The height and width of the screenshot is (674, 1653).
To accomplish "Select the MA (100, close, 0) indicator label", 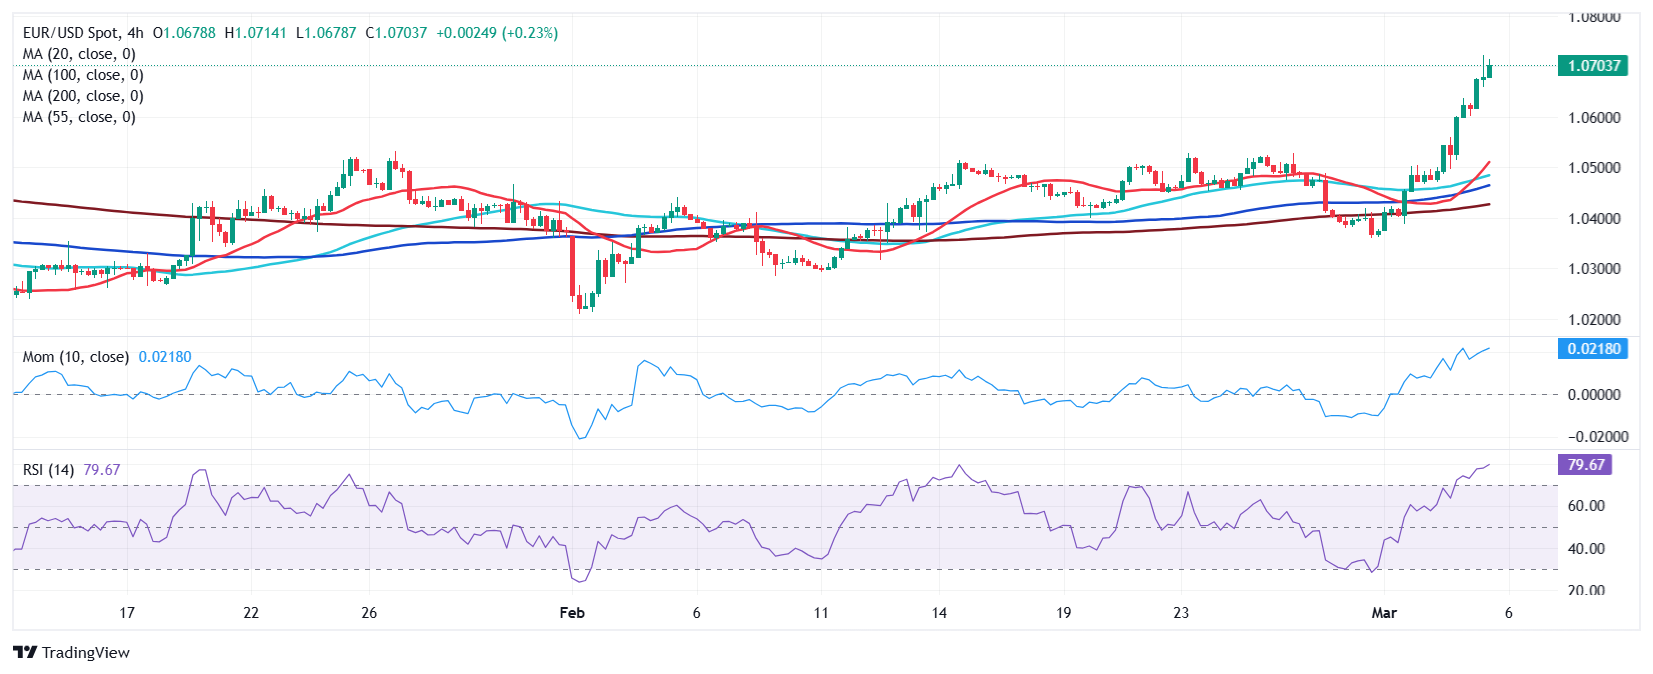I will tap(83, 75).
